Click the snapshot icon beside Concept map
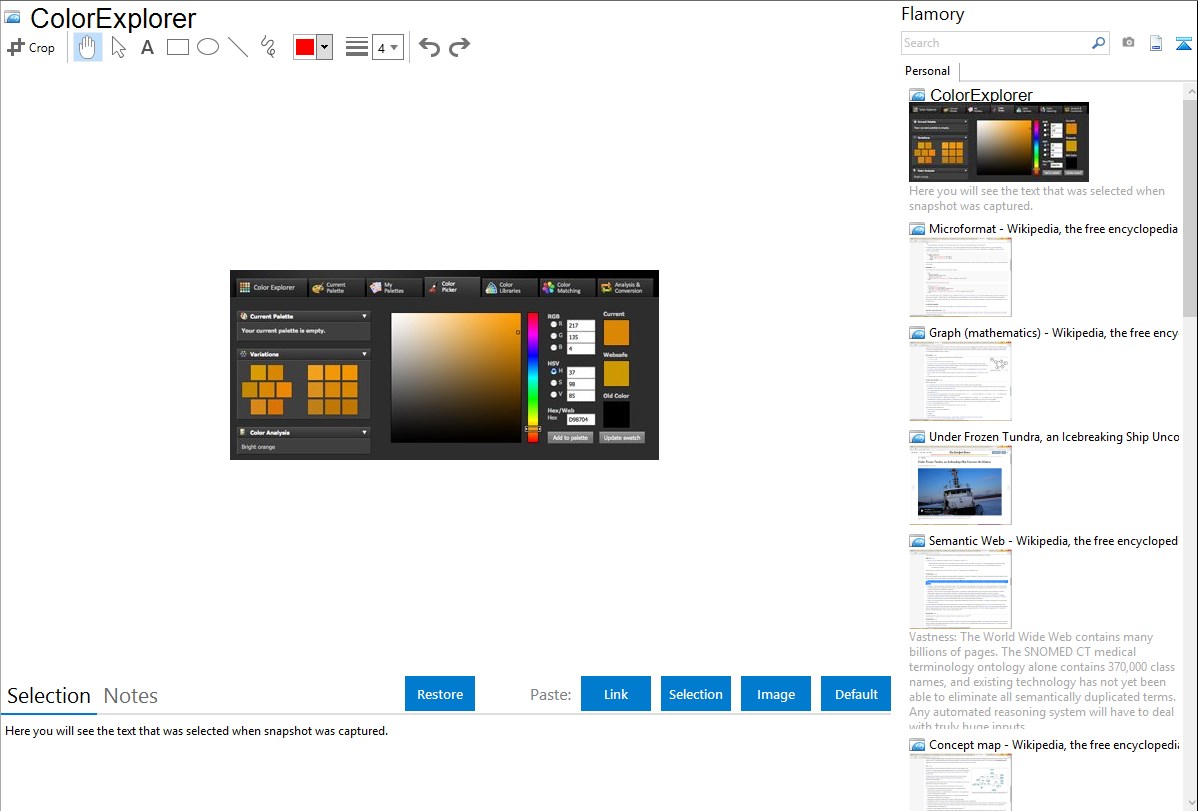This screenshot has height=811, width=1198. click(x=917, y=745)
